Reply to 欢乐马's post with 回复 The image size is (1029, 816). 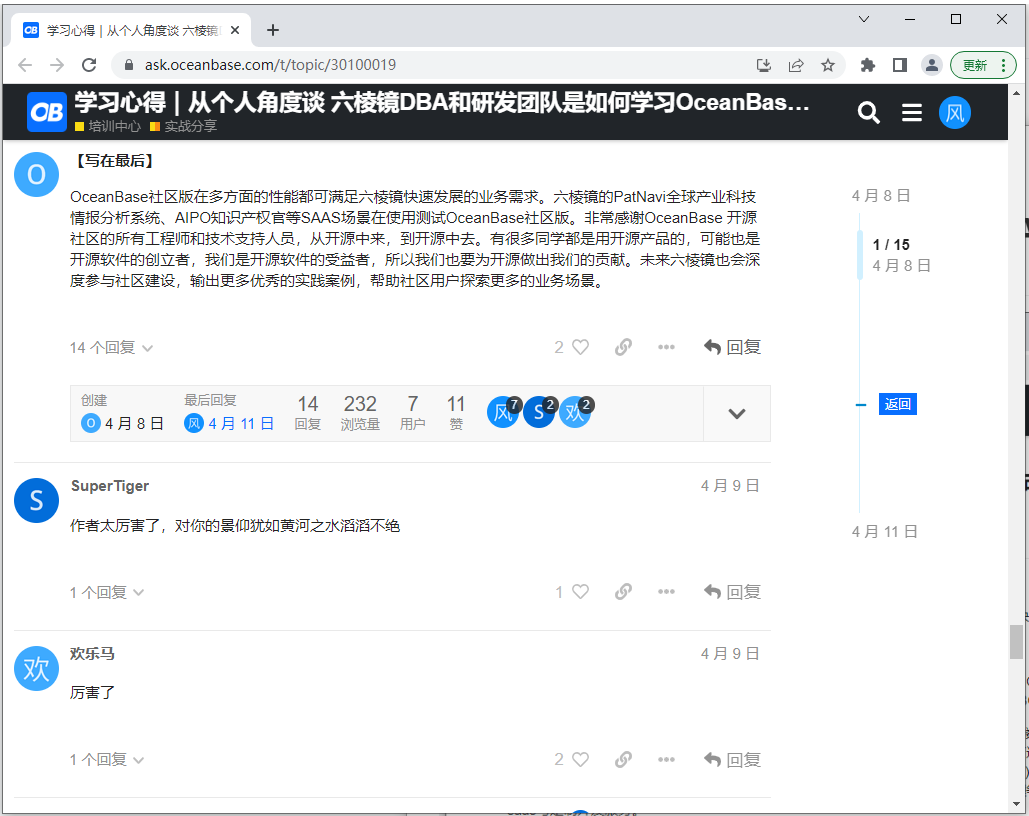(x=732, y=760)
